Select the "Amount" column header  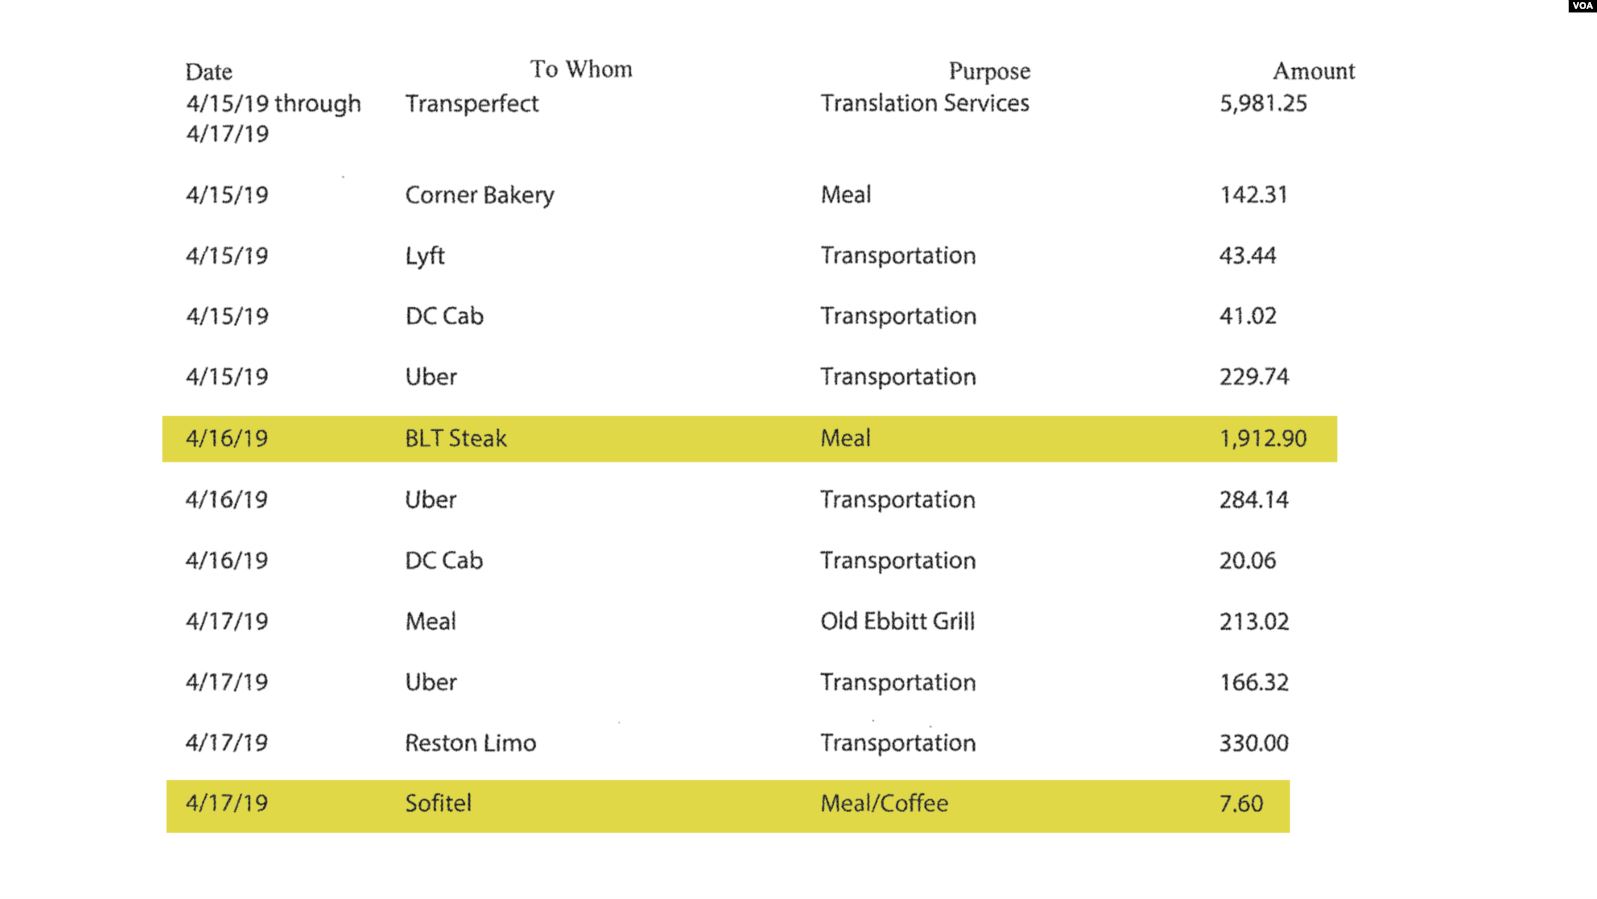click(x=1313, y=71)
